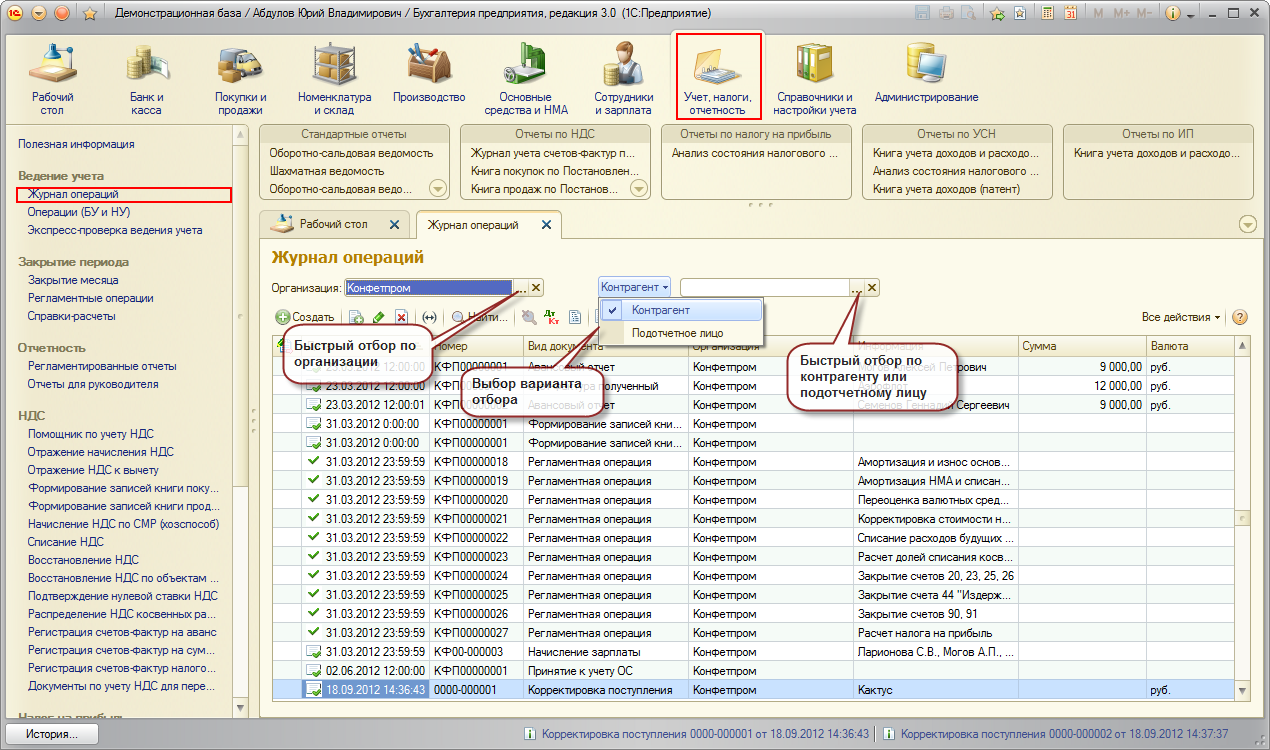Open the Контрагент filter type dropdown
Image resolution: width=1270 pixels, height=750 pixels.
[x=635, y=287]
